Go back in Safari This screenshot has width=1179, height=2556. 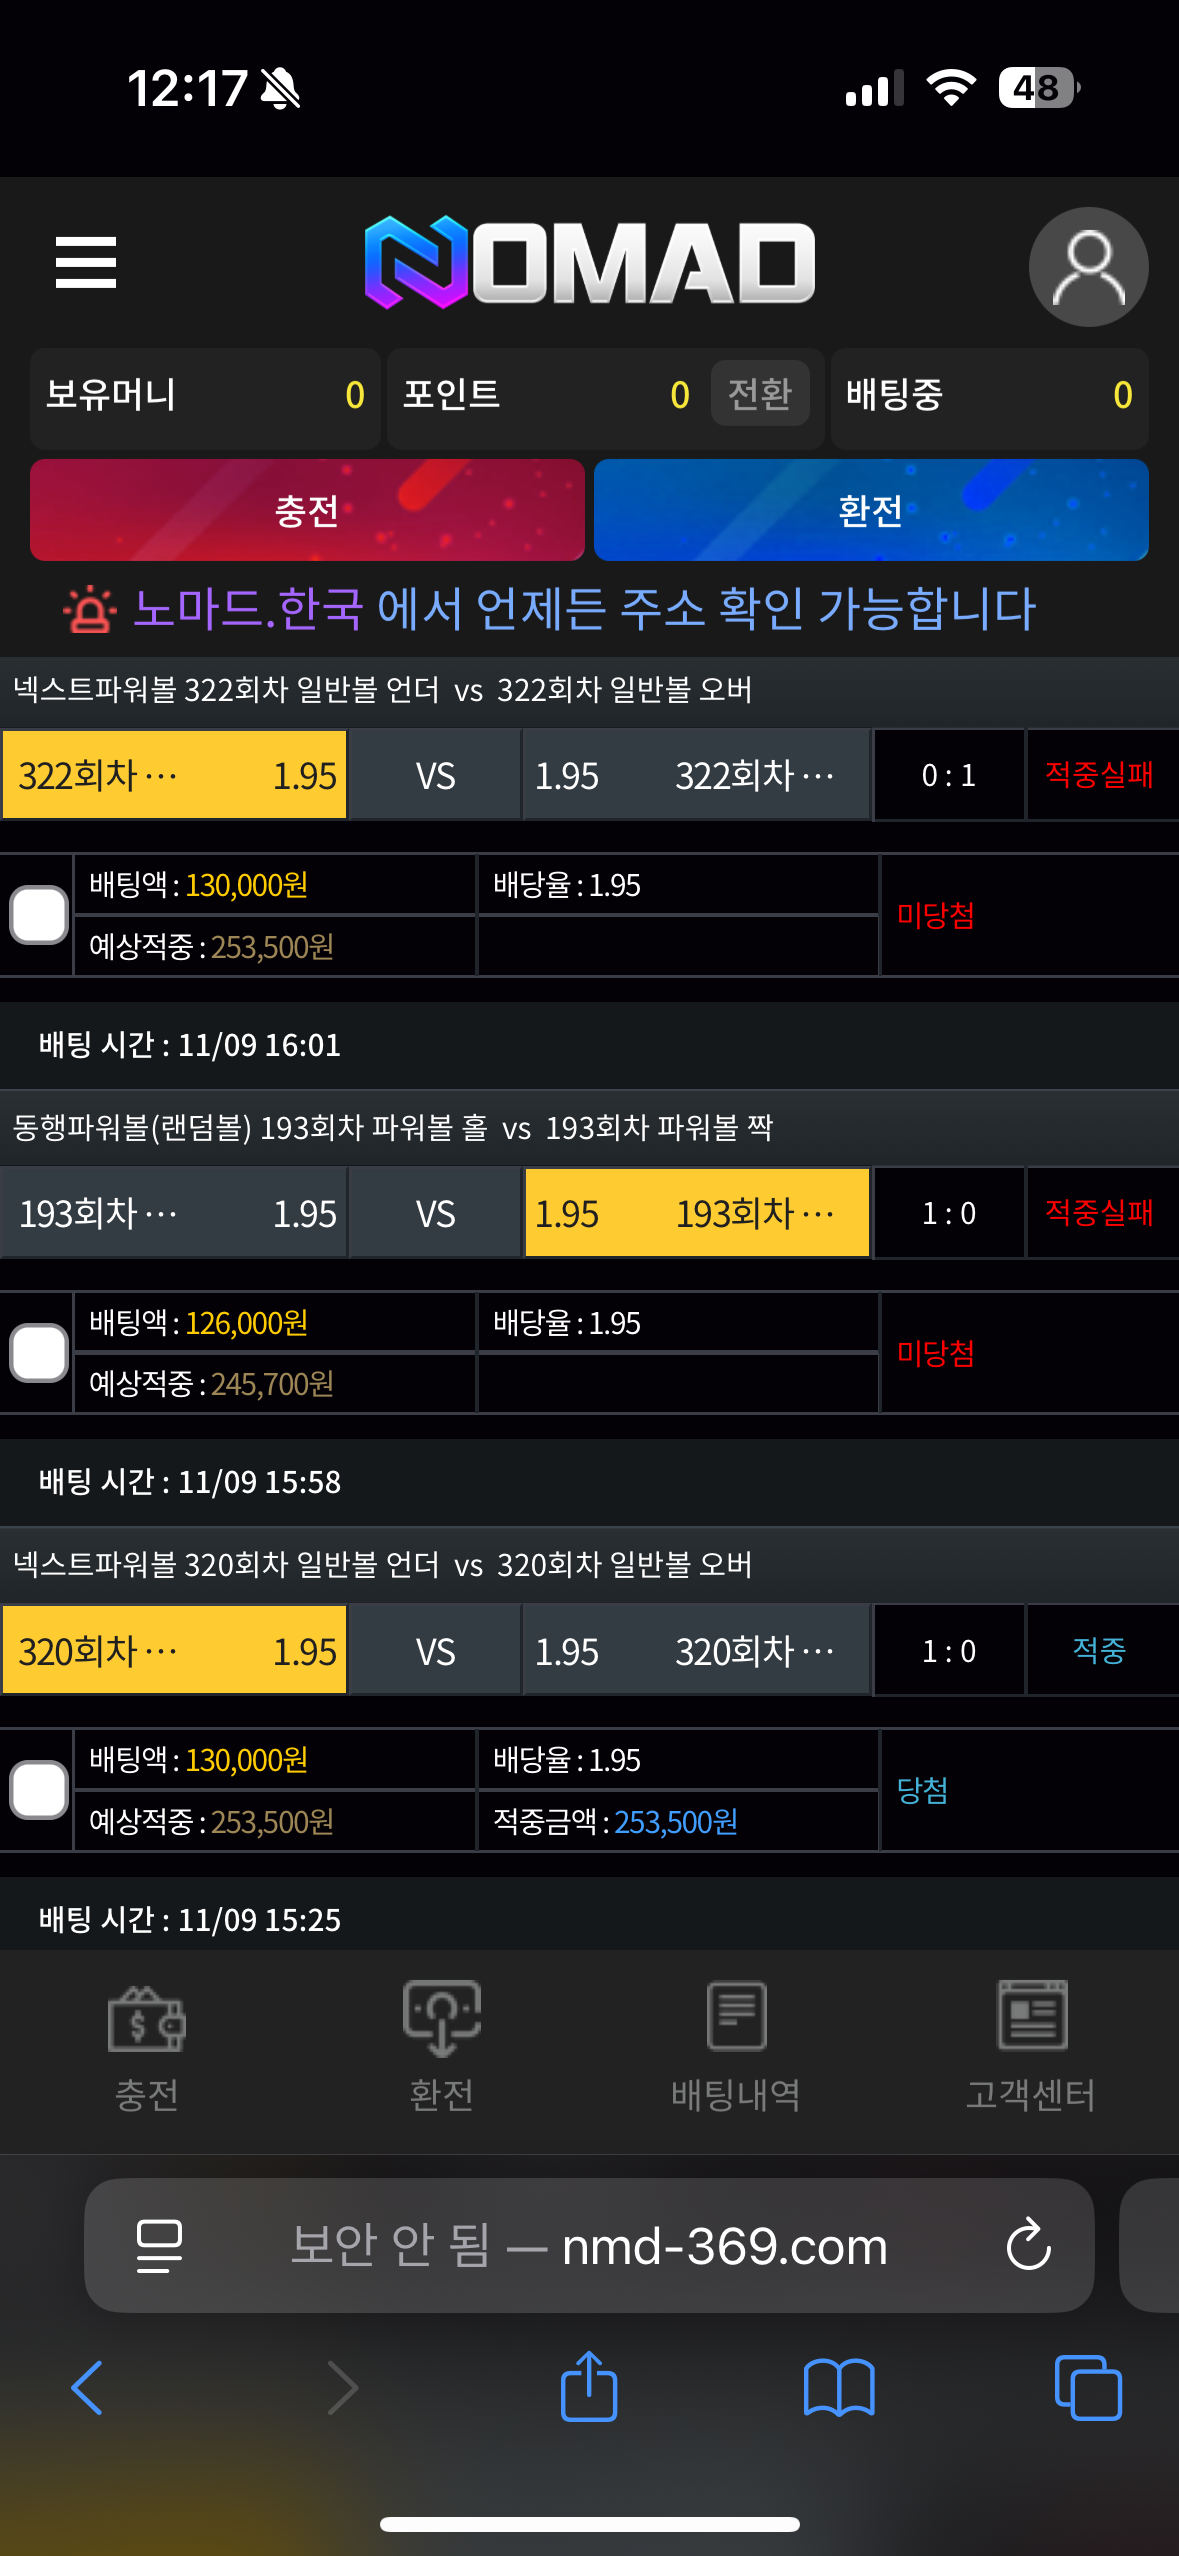click(x=87, y=2387)
